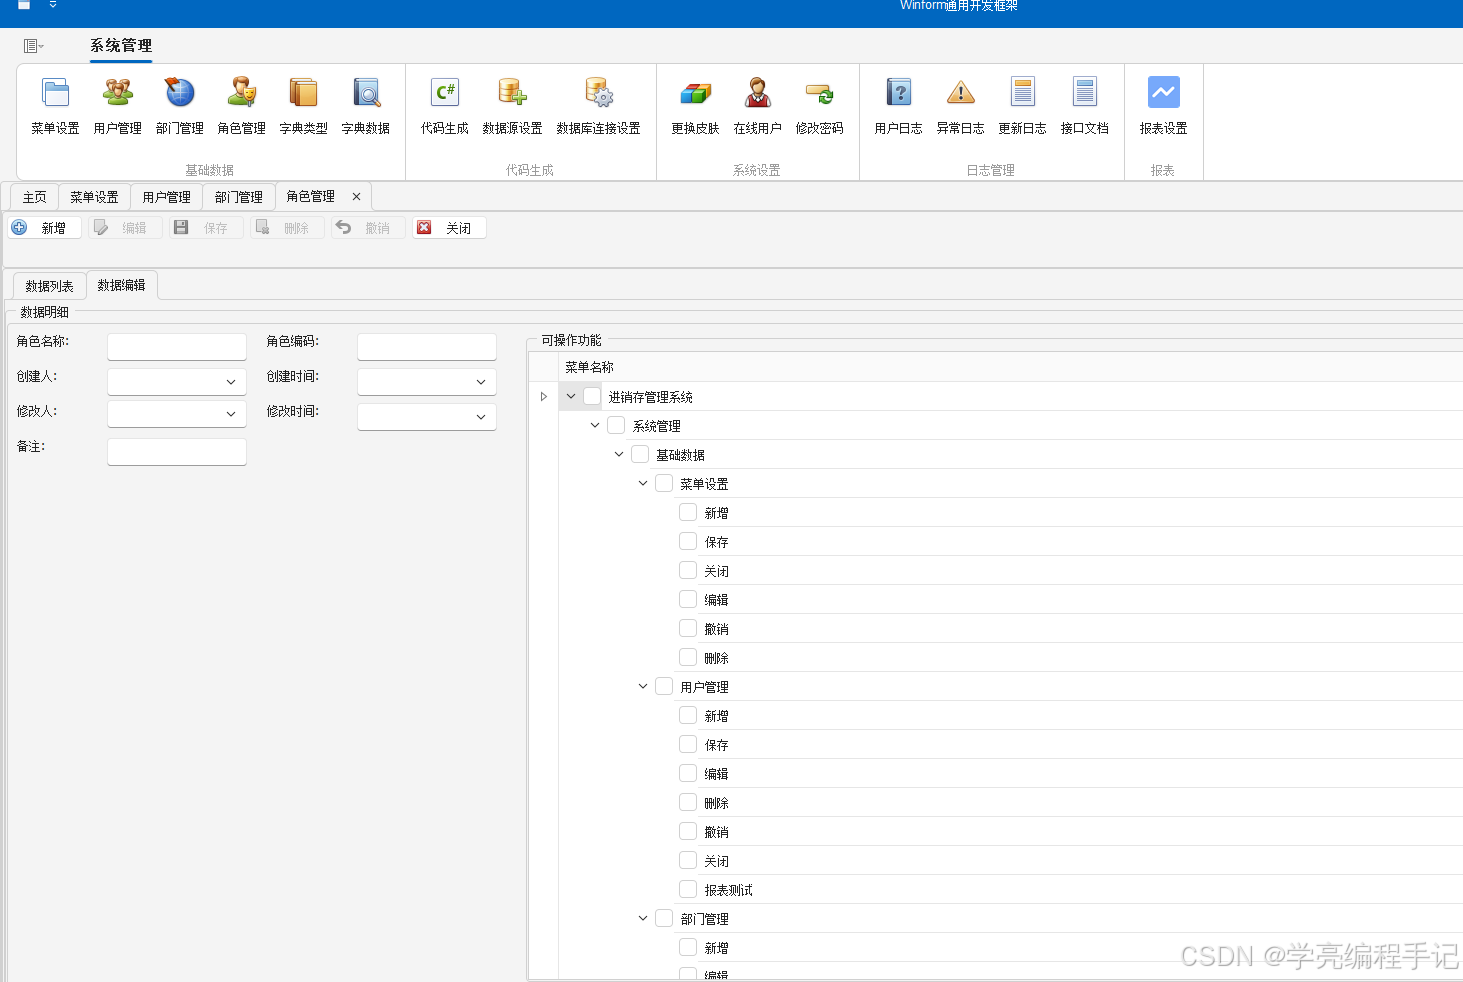Check 保存 under 菜单设置
Screen dimensions: 1463x982
688,541
